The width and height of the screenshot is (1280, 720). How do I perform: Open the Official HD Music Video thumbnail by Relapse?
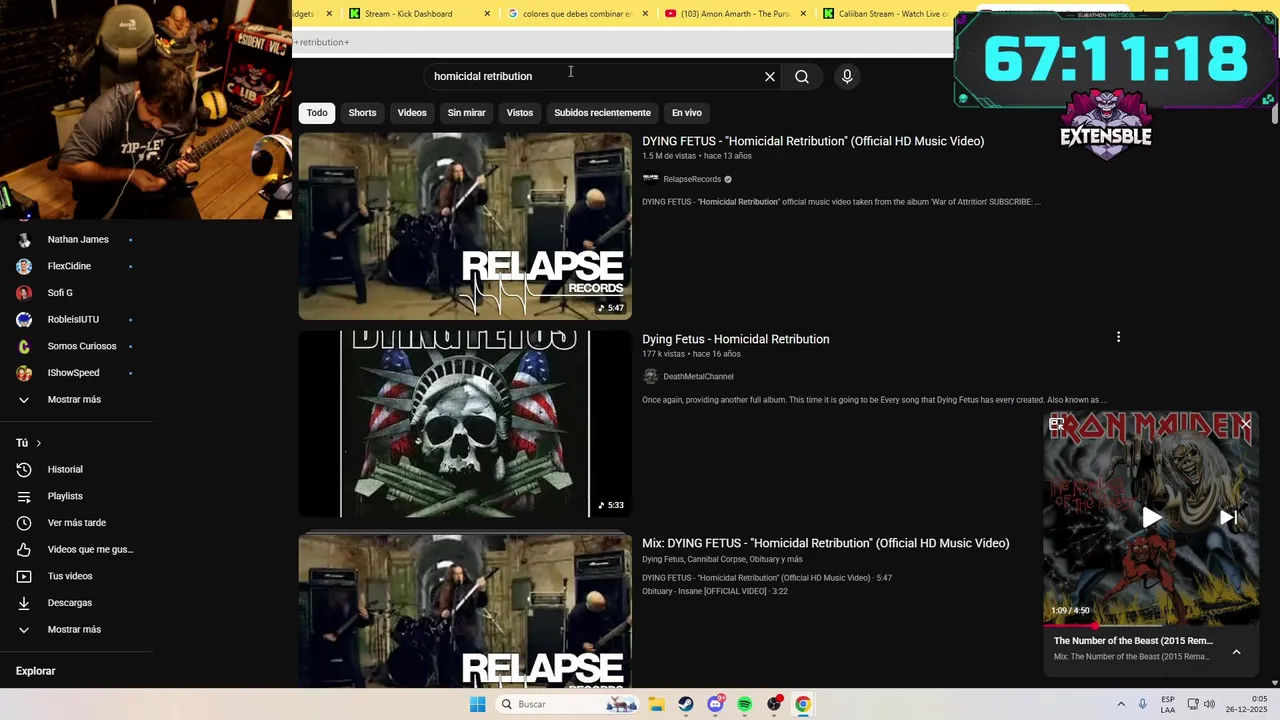[x=465, y=226]
